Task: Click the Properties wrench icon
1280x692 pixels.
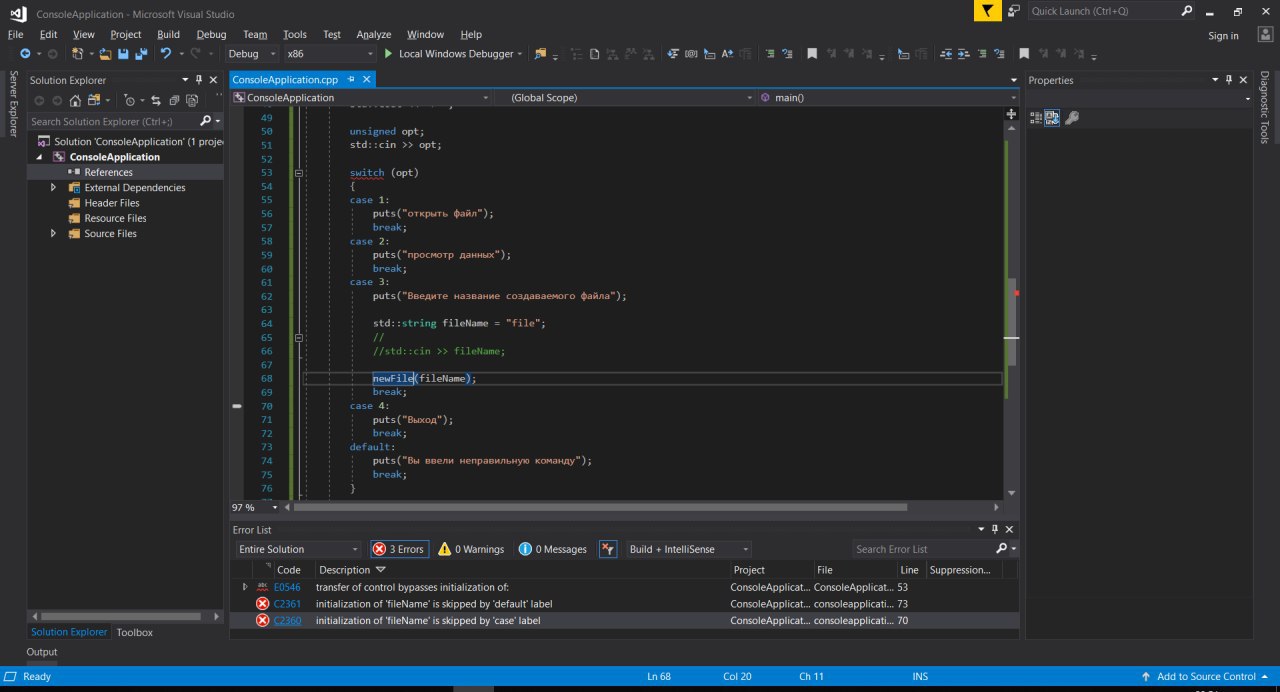Action: (x=1071, y=118)
